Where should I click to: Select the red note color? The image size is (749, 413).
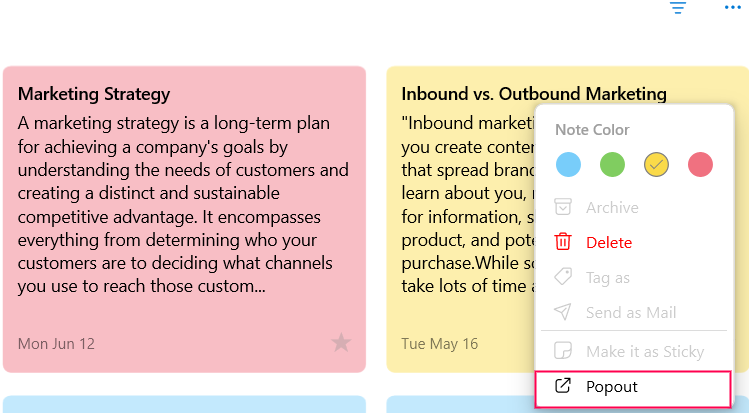click(700, 165)
